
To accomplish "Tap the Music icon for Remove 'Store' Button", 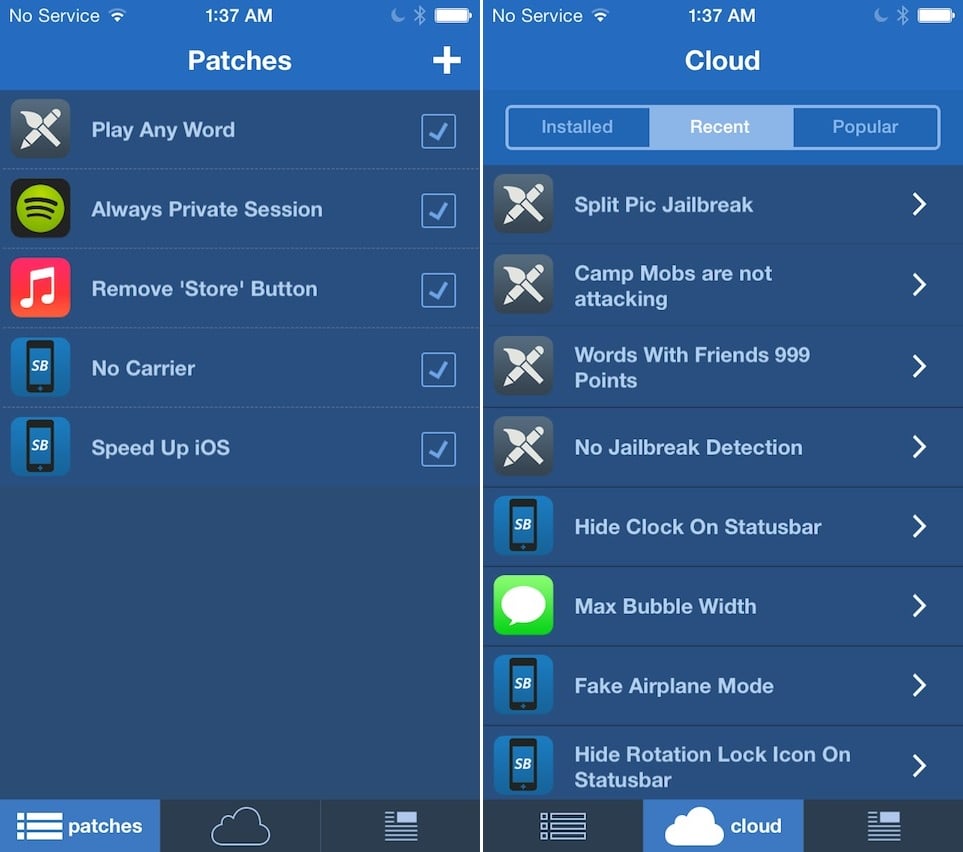I will point(41,287).
